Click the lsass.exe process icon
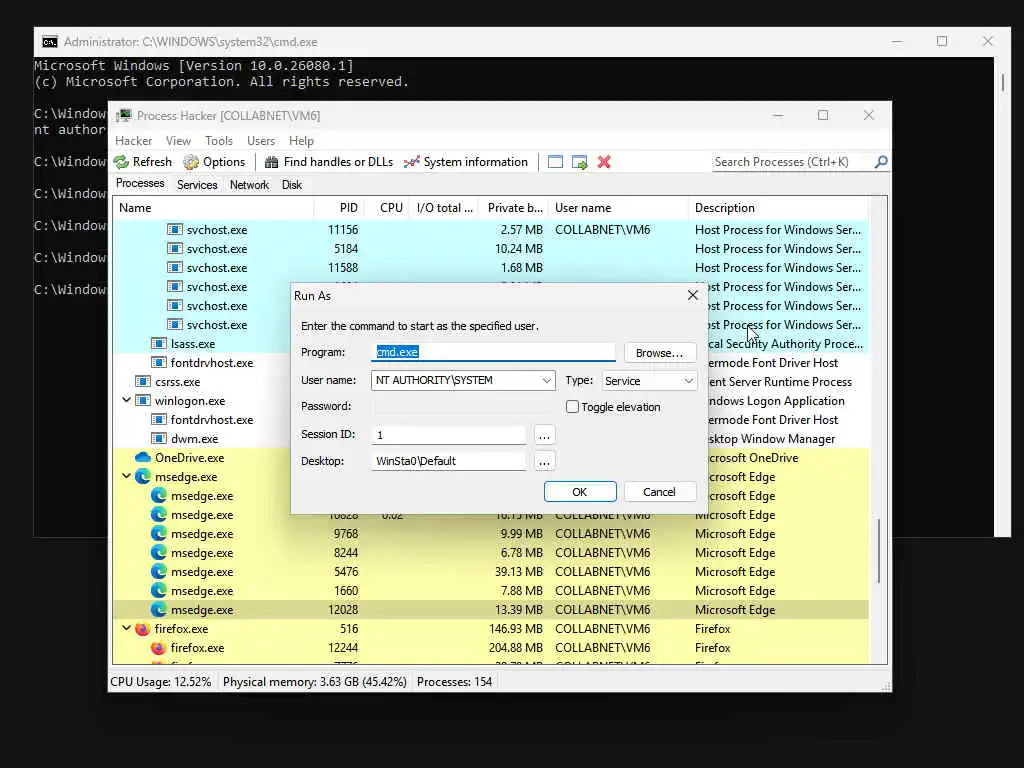1024x768 pixels. [159, 344]
